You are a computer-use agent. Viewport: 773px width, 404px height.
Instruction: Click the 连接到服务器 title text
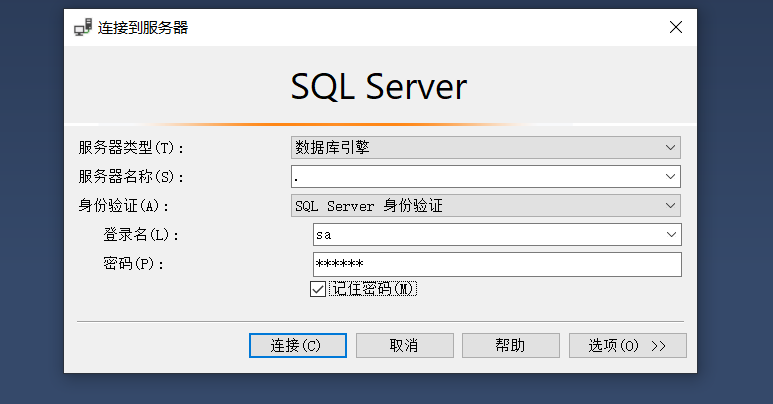coord(143,28)
